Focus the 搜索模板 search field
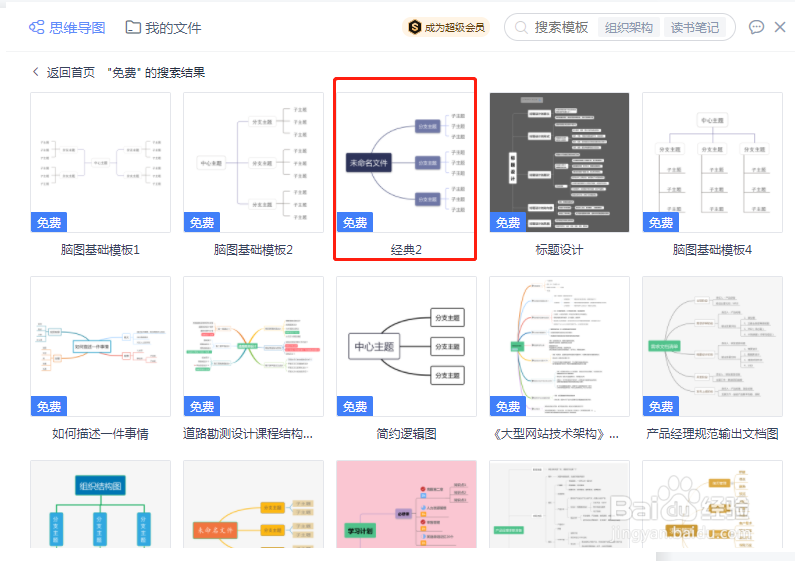Screen dimensions: 795x561 click(561, 27)
